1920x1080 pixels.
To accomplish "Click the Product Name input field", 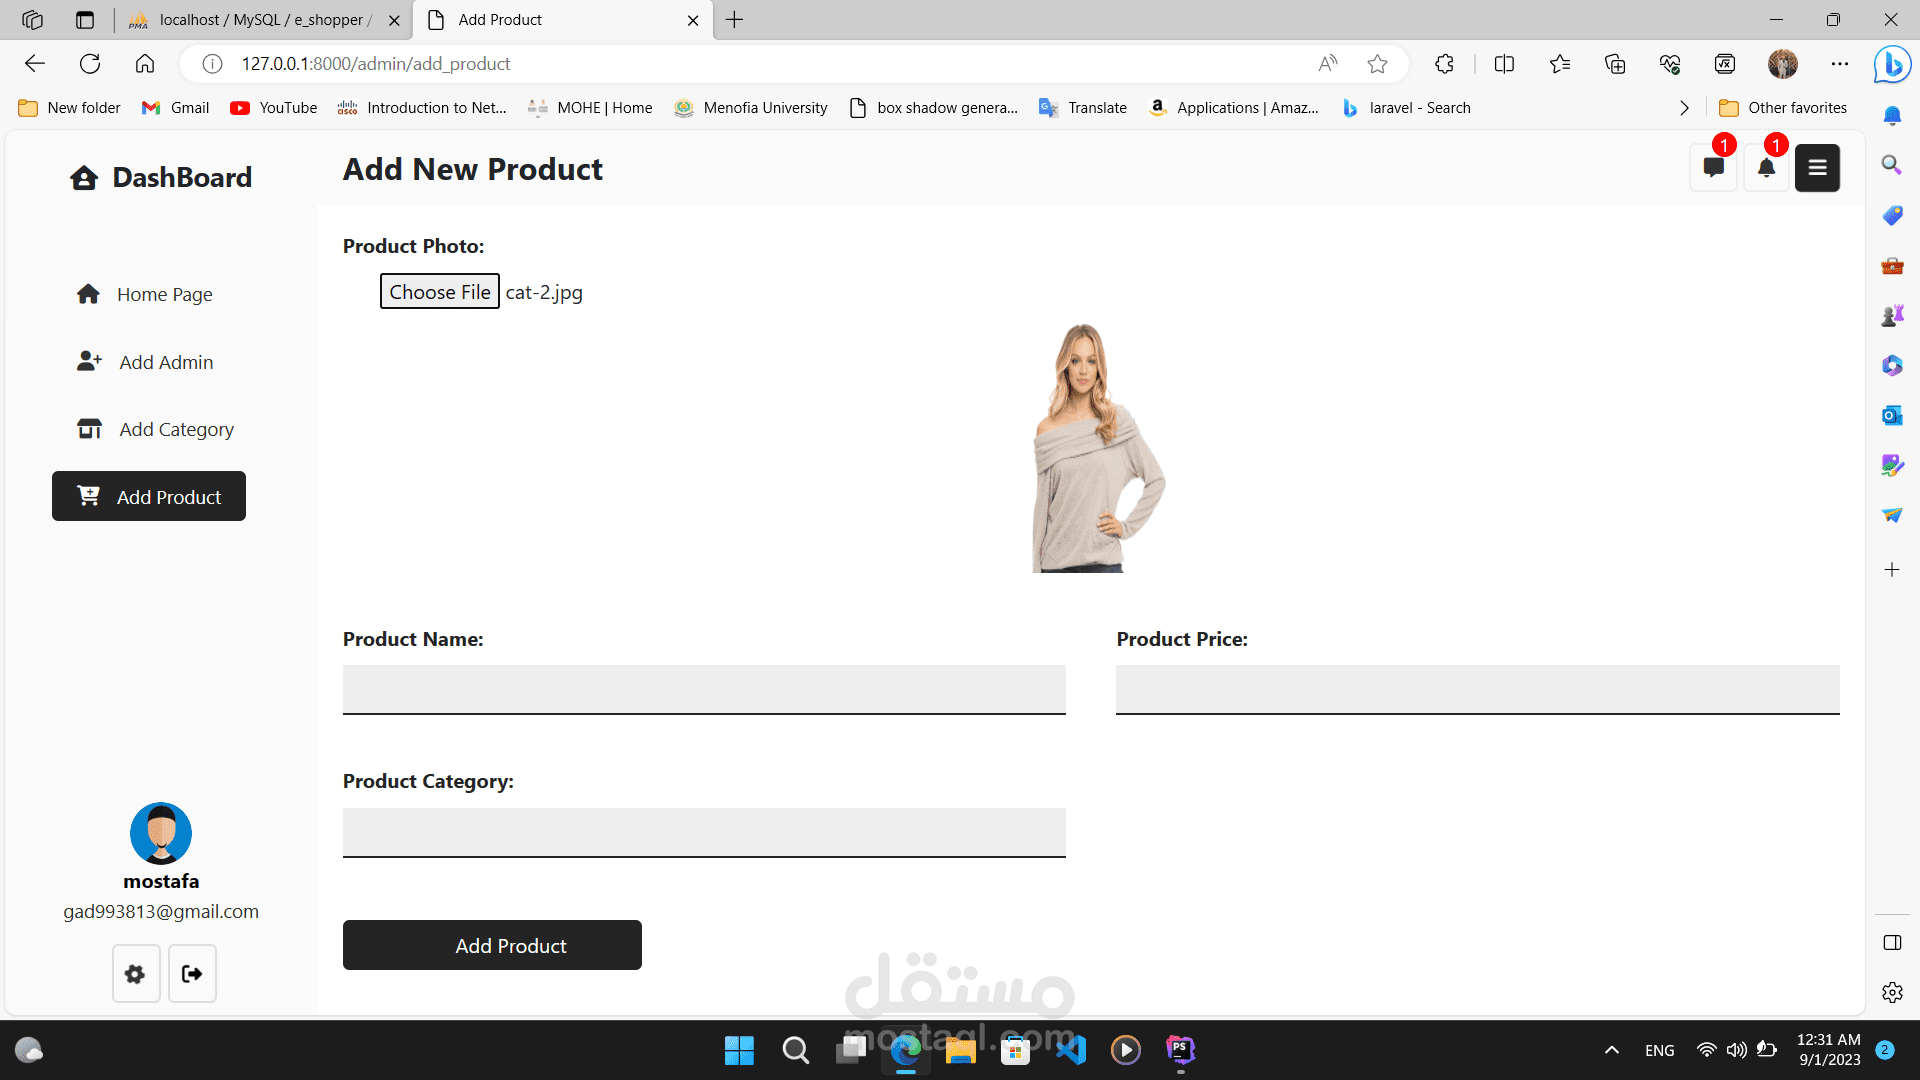I will point(704,689).
